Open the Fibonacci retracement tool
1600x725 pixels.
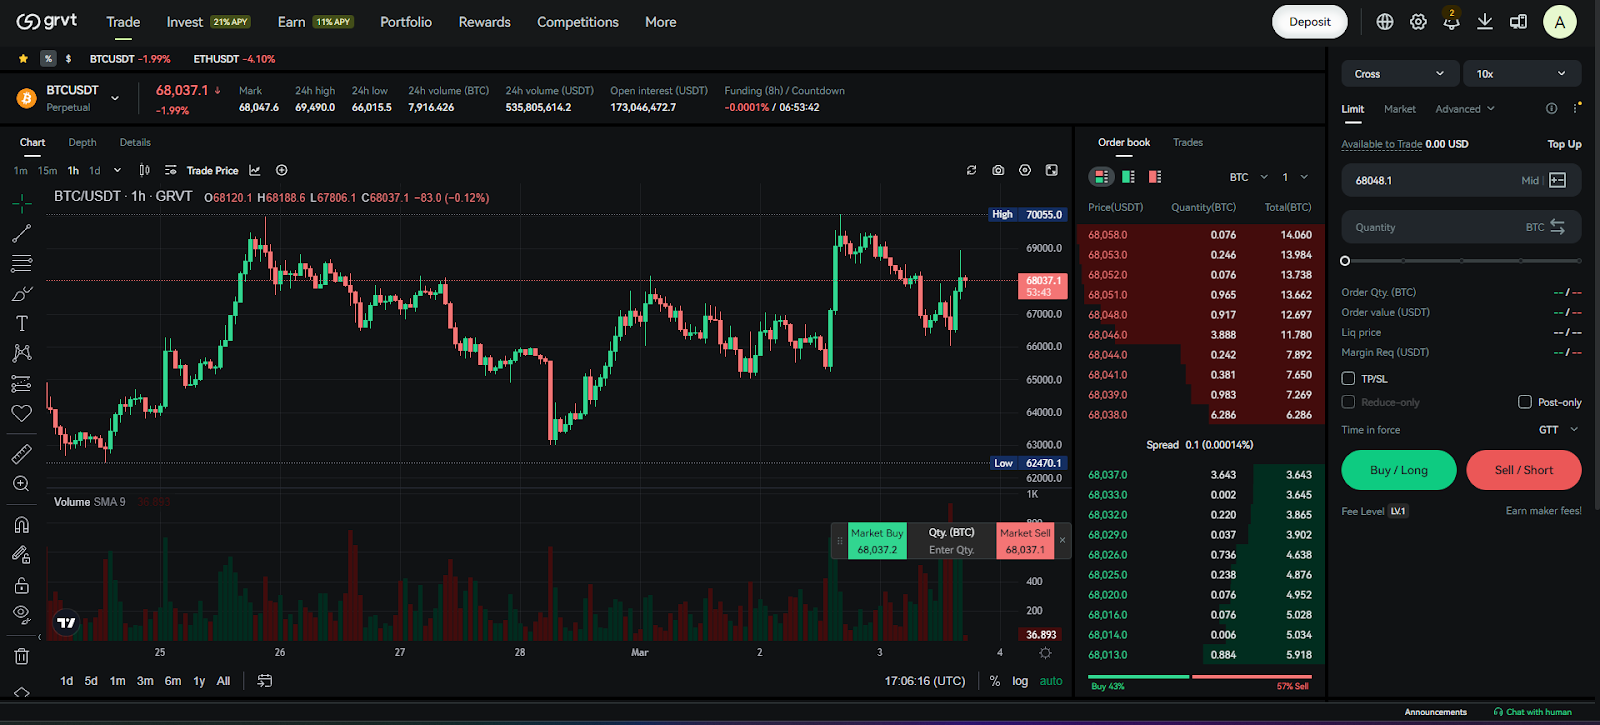pyautogui.click(x=21, y=264)
